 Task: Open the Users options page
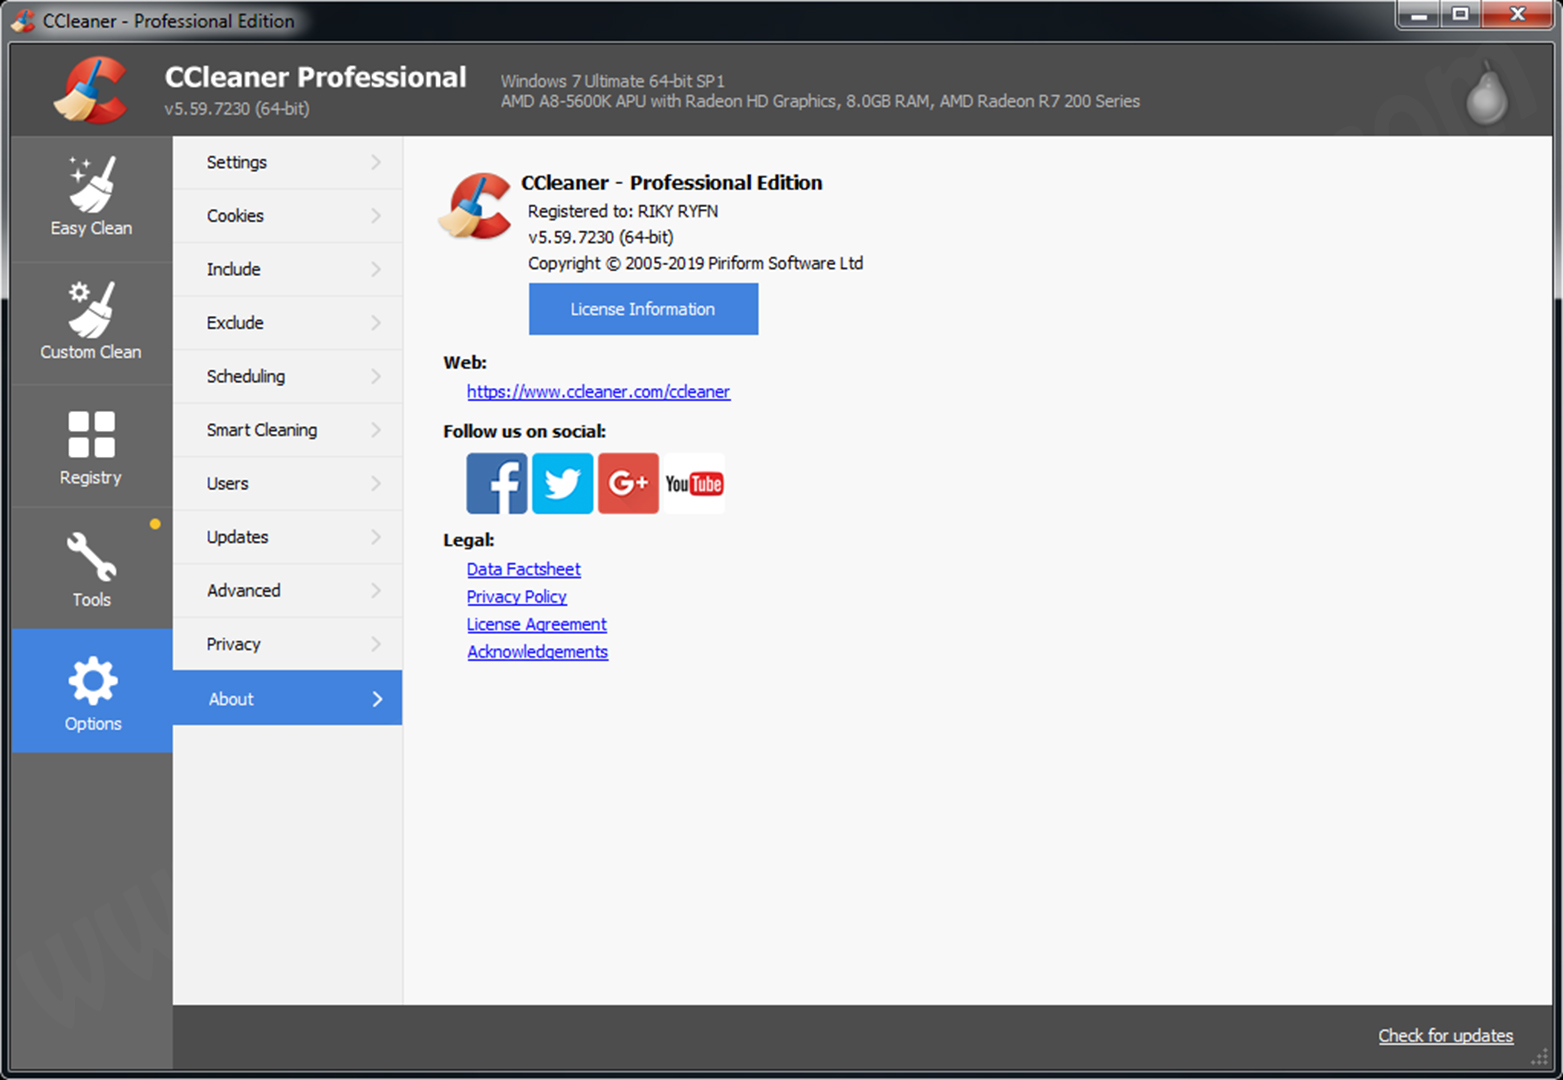click(288, 483)
